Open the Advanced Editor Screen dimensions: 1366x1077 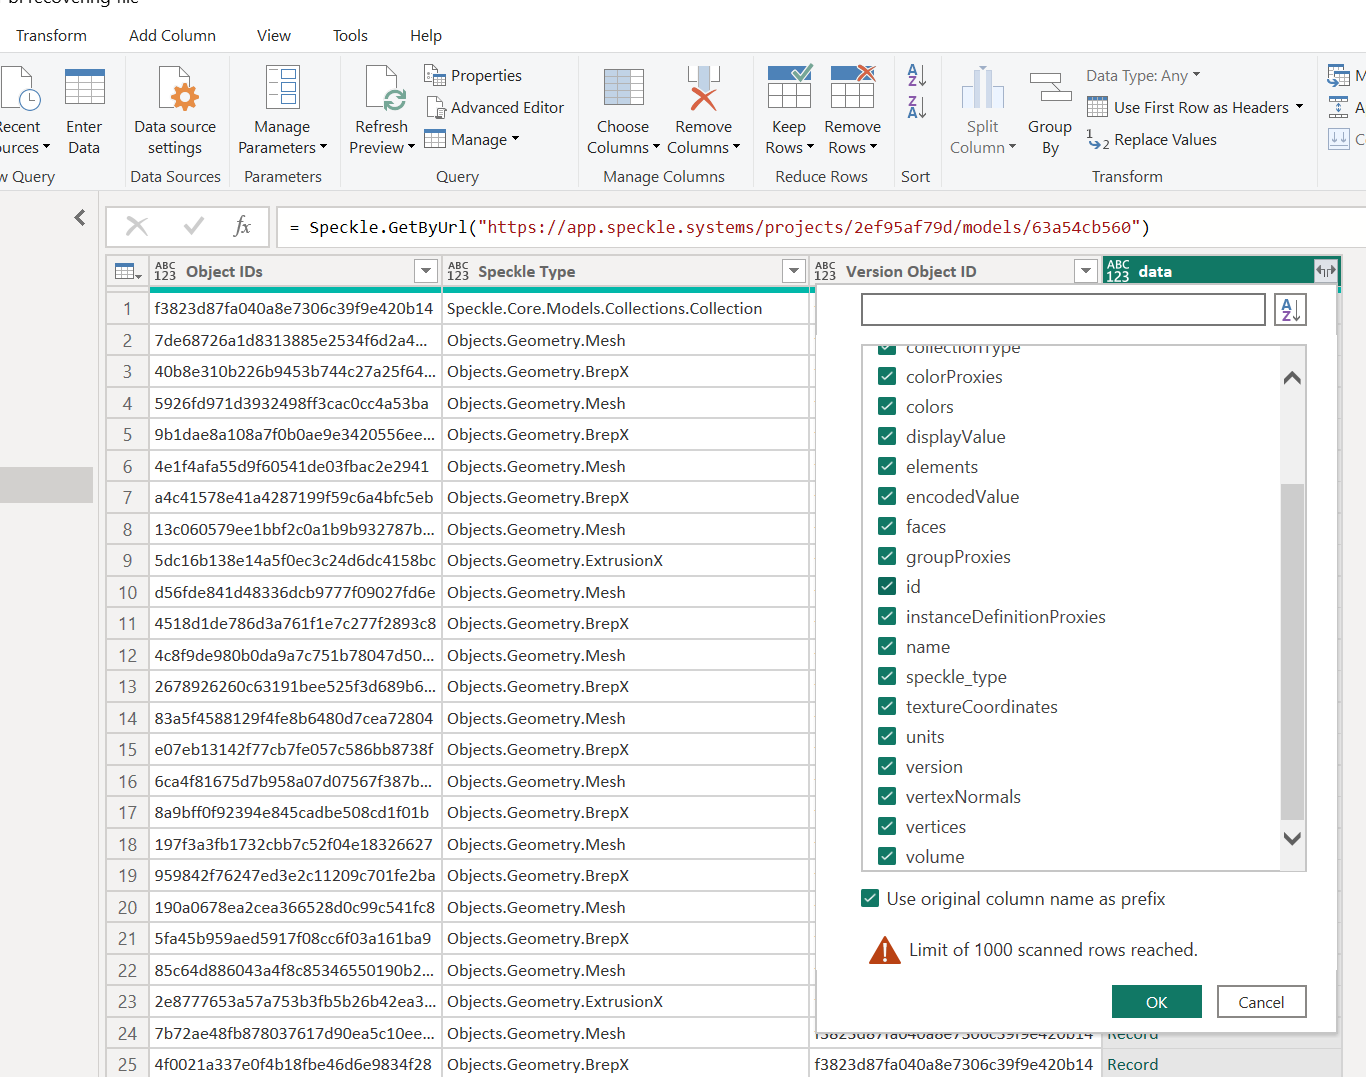495,107
